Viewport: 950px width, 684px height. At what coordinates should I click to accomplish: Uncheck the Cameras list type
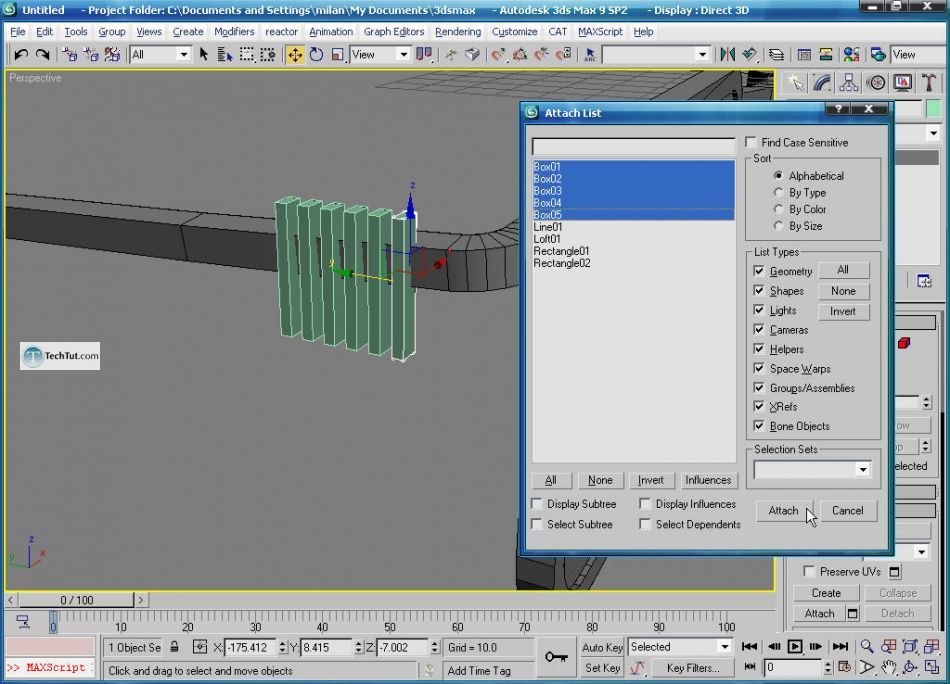pos(759,330)
